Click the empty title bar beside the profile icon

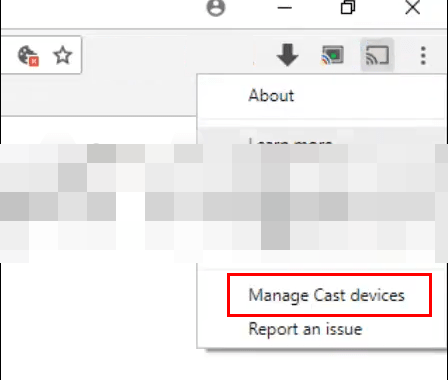[100, 13]
